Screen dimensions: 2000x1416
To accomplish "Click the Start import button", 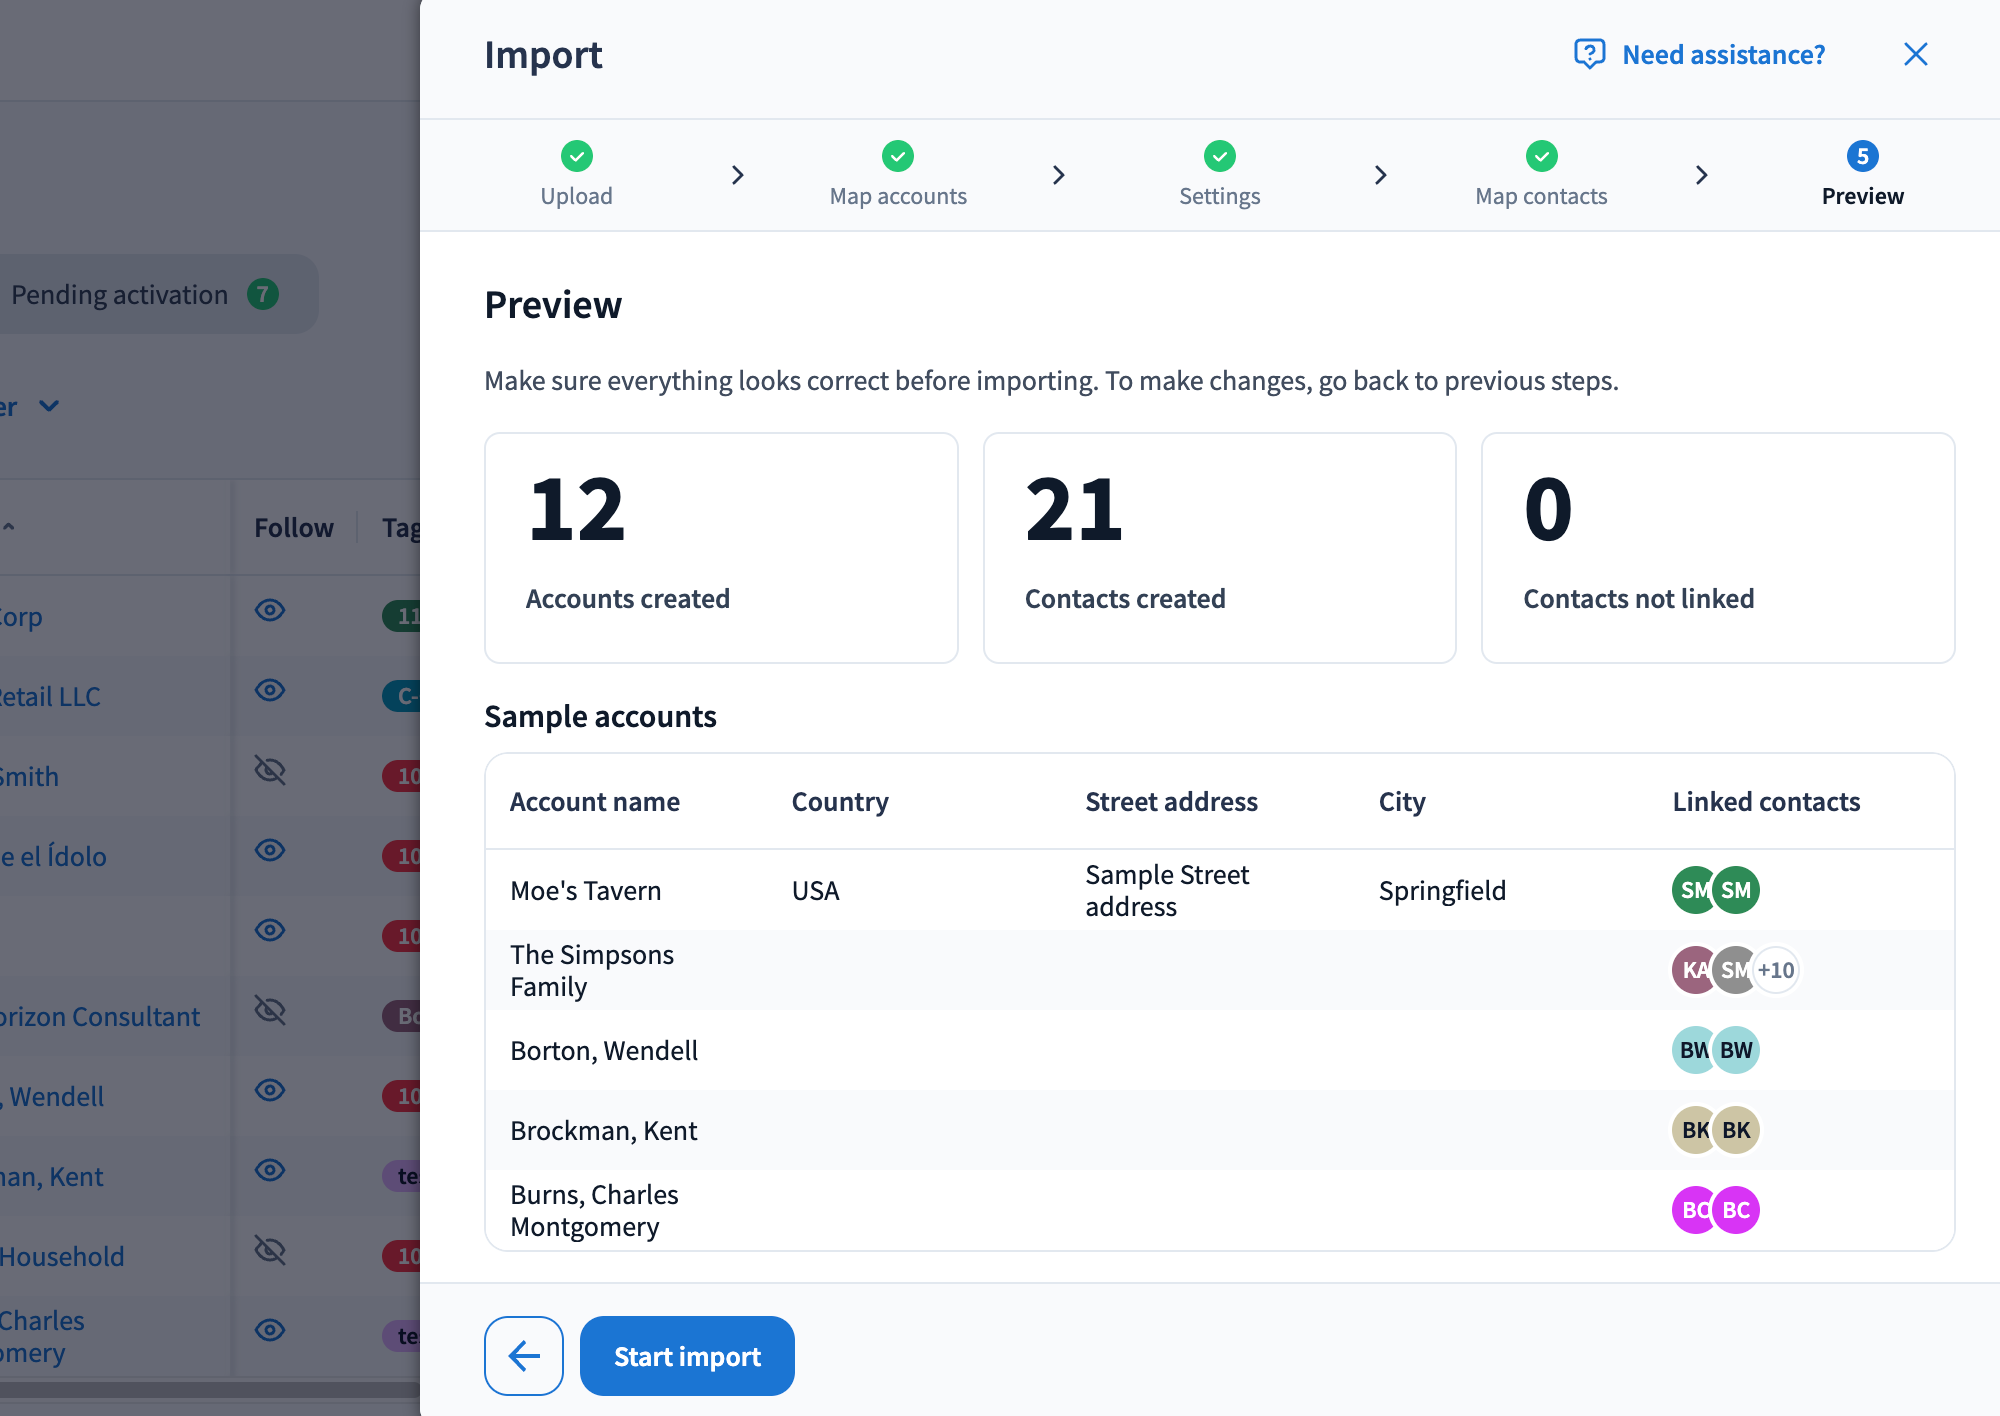I will (687, 1356).
